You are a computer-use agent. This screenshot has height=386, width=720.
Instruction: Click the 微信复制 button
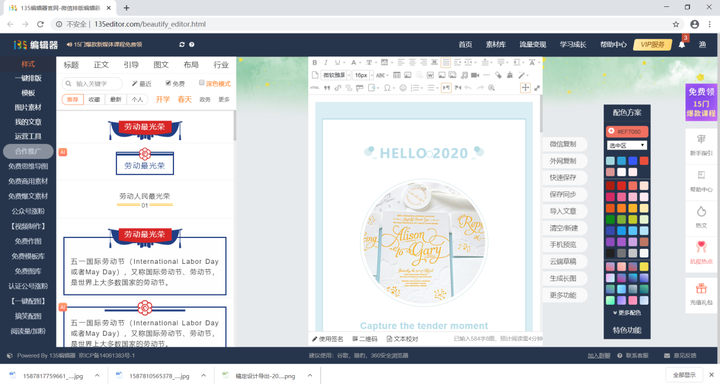click(563, 144)
